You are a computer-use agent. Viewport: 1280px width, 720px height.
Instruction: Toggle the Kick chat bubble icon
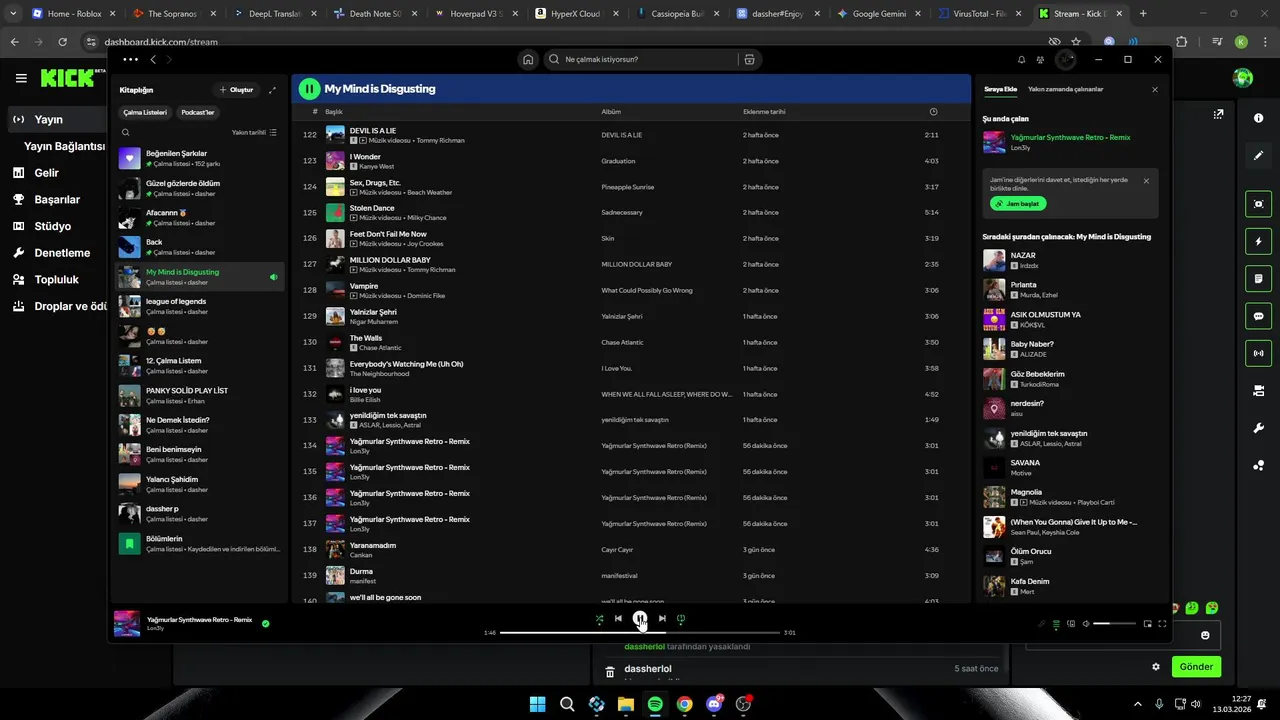click(1258, 315)
